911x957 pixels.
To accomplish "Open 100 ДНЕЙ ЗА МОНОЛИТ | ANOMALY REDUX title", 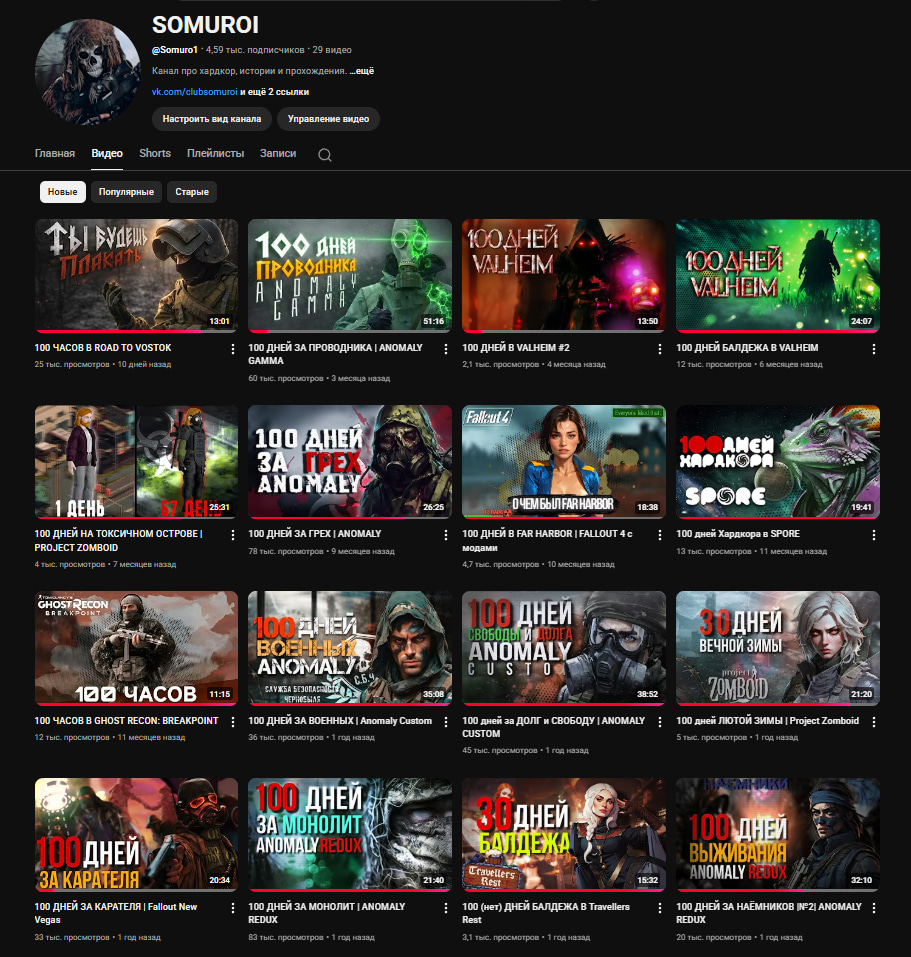I will tap(326, 913).
